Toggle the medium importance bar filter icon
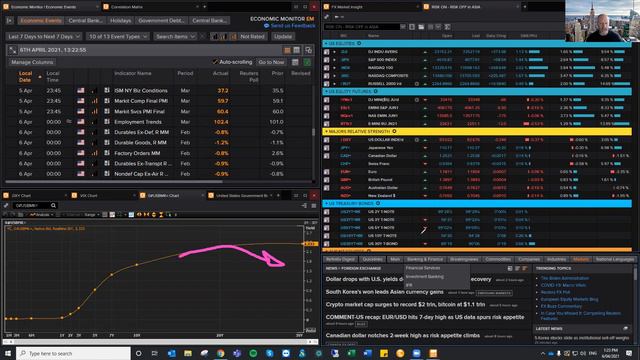The height and width of the screenshot is (360, 640). coord(223,36)
